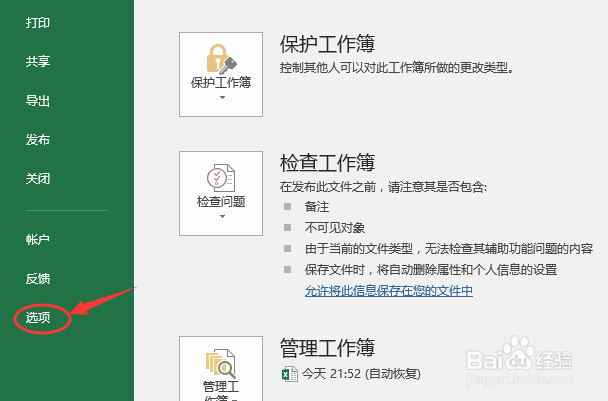Click description 控制其他人可以对此工作簿所做的更改类型
The image size is (608, 401).
pos(396,68)
